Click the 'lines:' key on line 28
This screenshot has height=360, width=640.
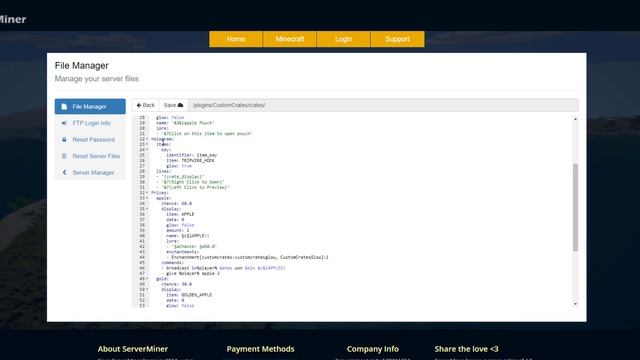164,171
